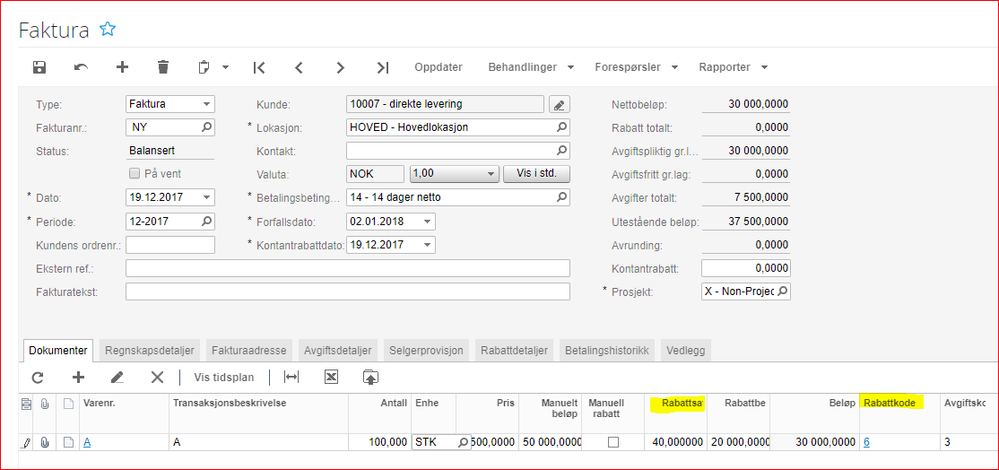Click pencil edit icon next to Kunde
This screenshot has height=470, width=999.
click(x=558, y=104)
